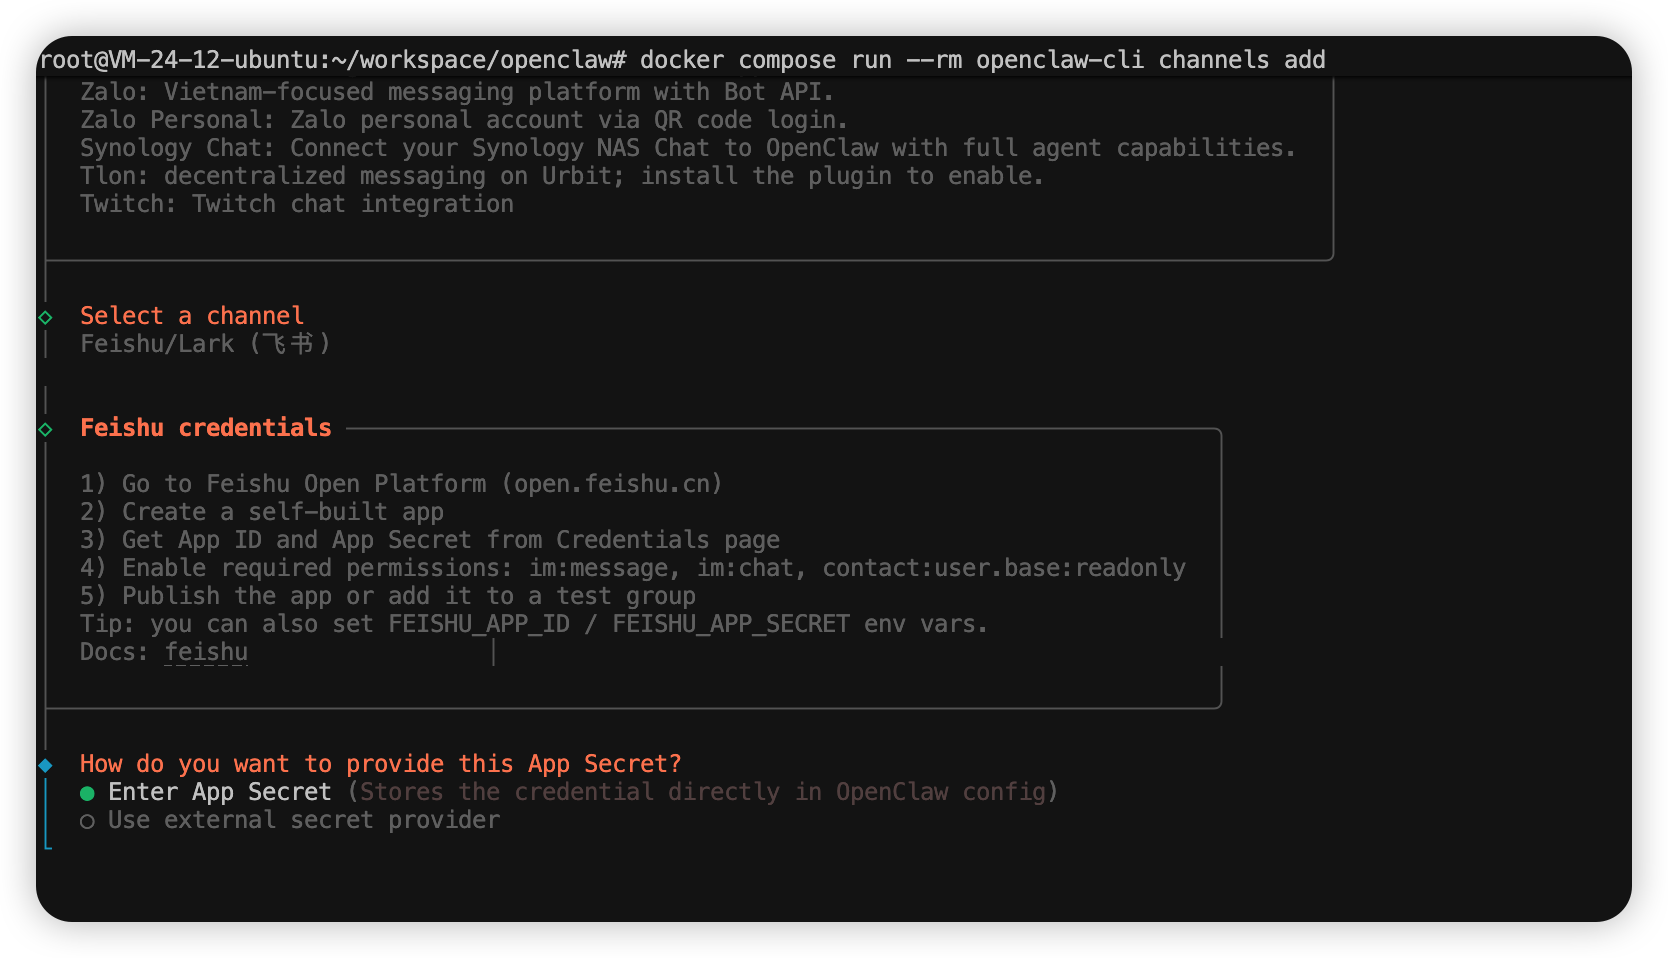The image size is (1668, 958).
Task: Click the Feishu credentials heading
Action: click(x=205, y=428)
